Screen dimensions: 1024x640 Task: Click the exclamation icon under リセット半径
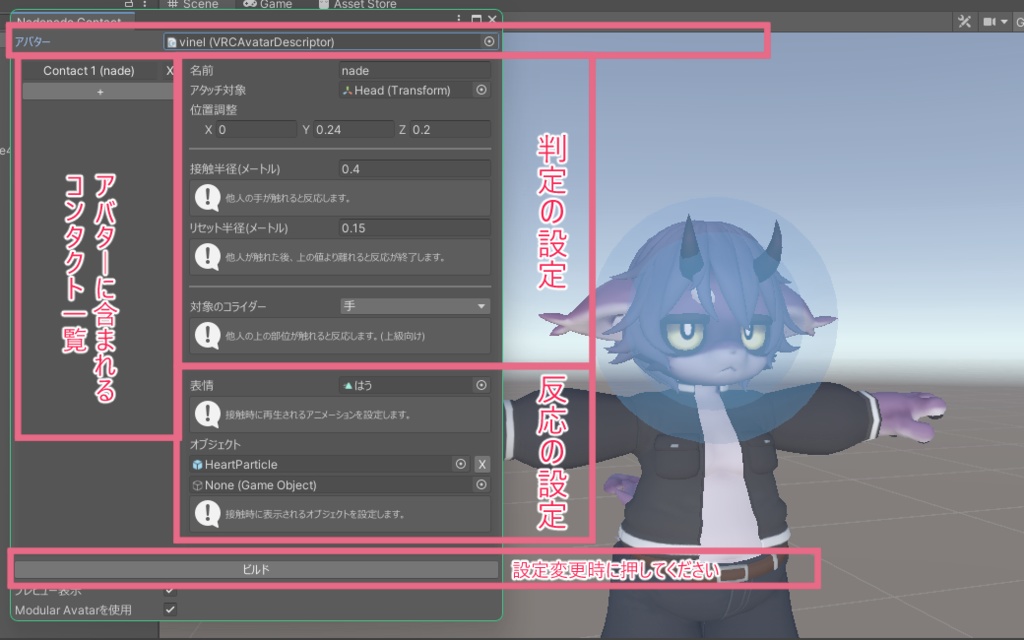click(208, 256)
